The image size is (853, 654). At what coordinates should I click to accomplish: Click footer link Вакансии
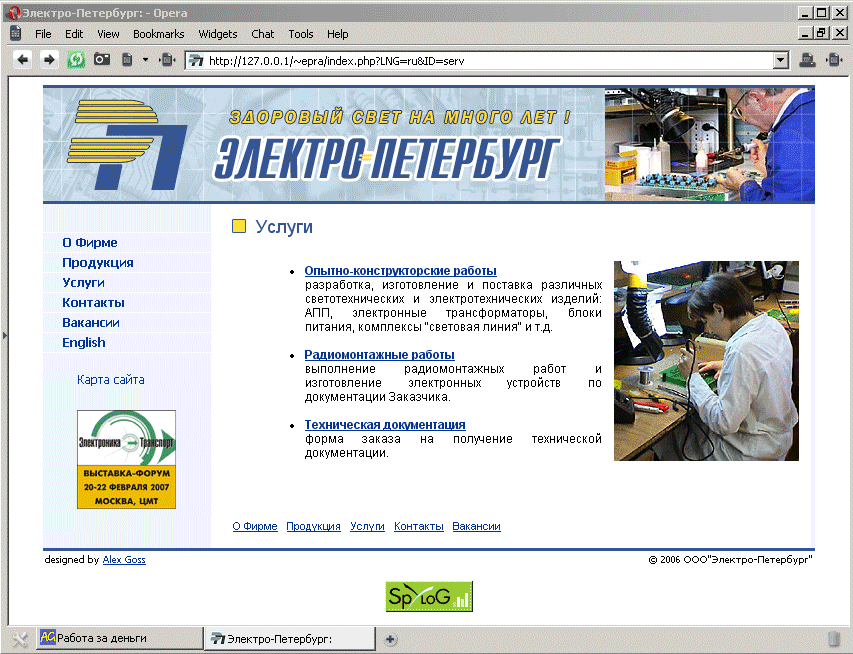click(x=476, y=526)
